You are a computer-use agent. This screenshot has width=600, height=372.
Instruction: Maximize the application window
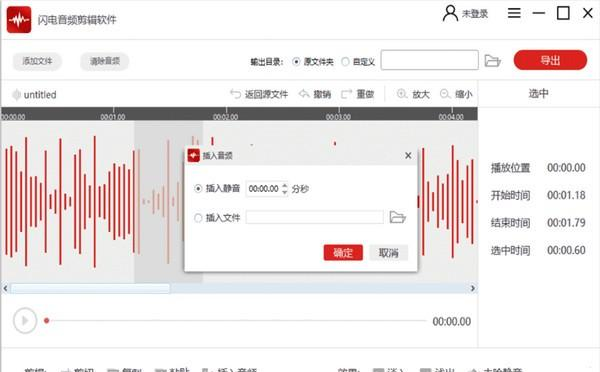[x=563, y=13]
